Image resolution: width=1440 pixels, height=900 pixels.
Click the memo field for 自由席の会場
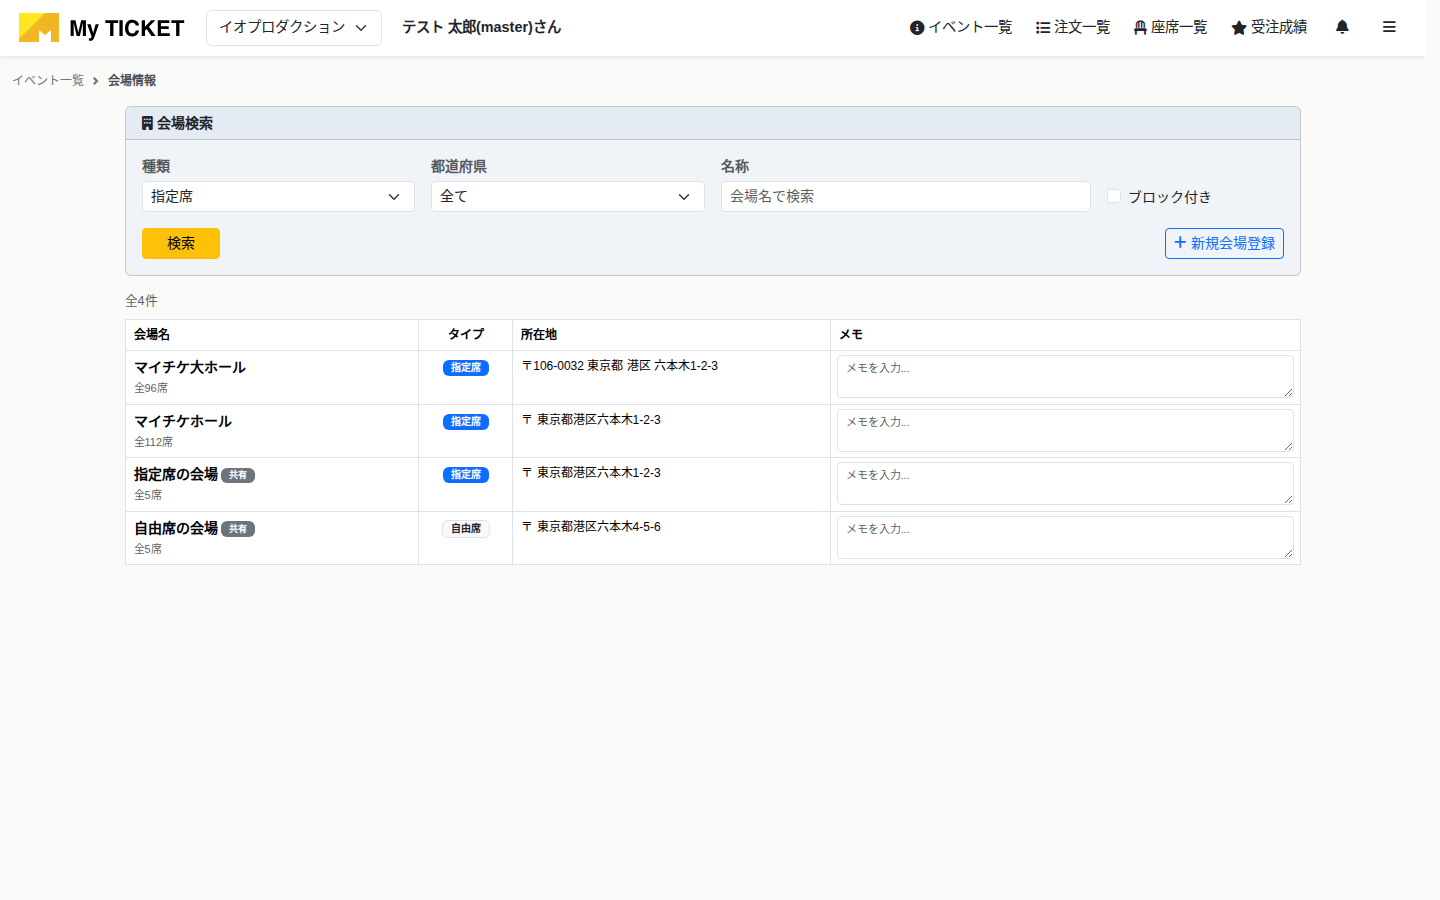click(x=1065, y=537)
